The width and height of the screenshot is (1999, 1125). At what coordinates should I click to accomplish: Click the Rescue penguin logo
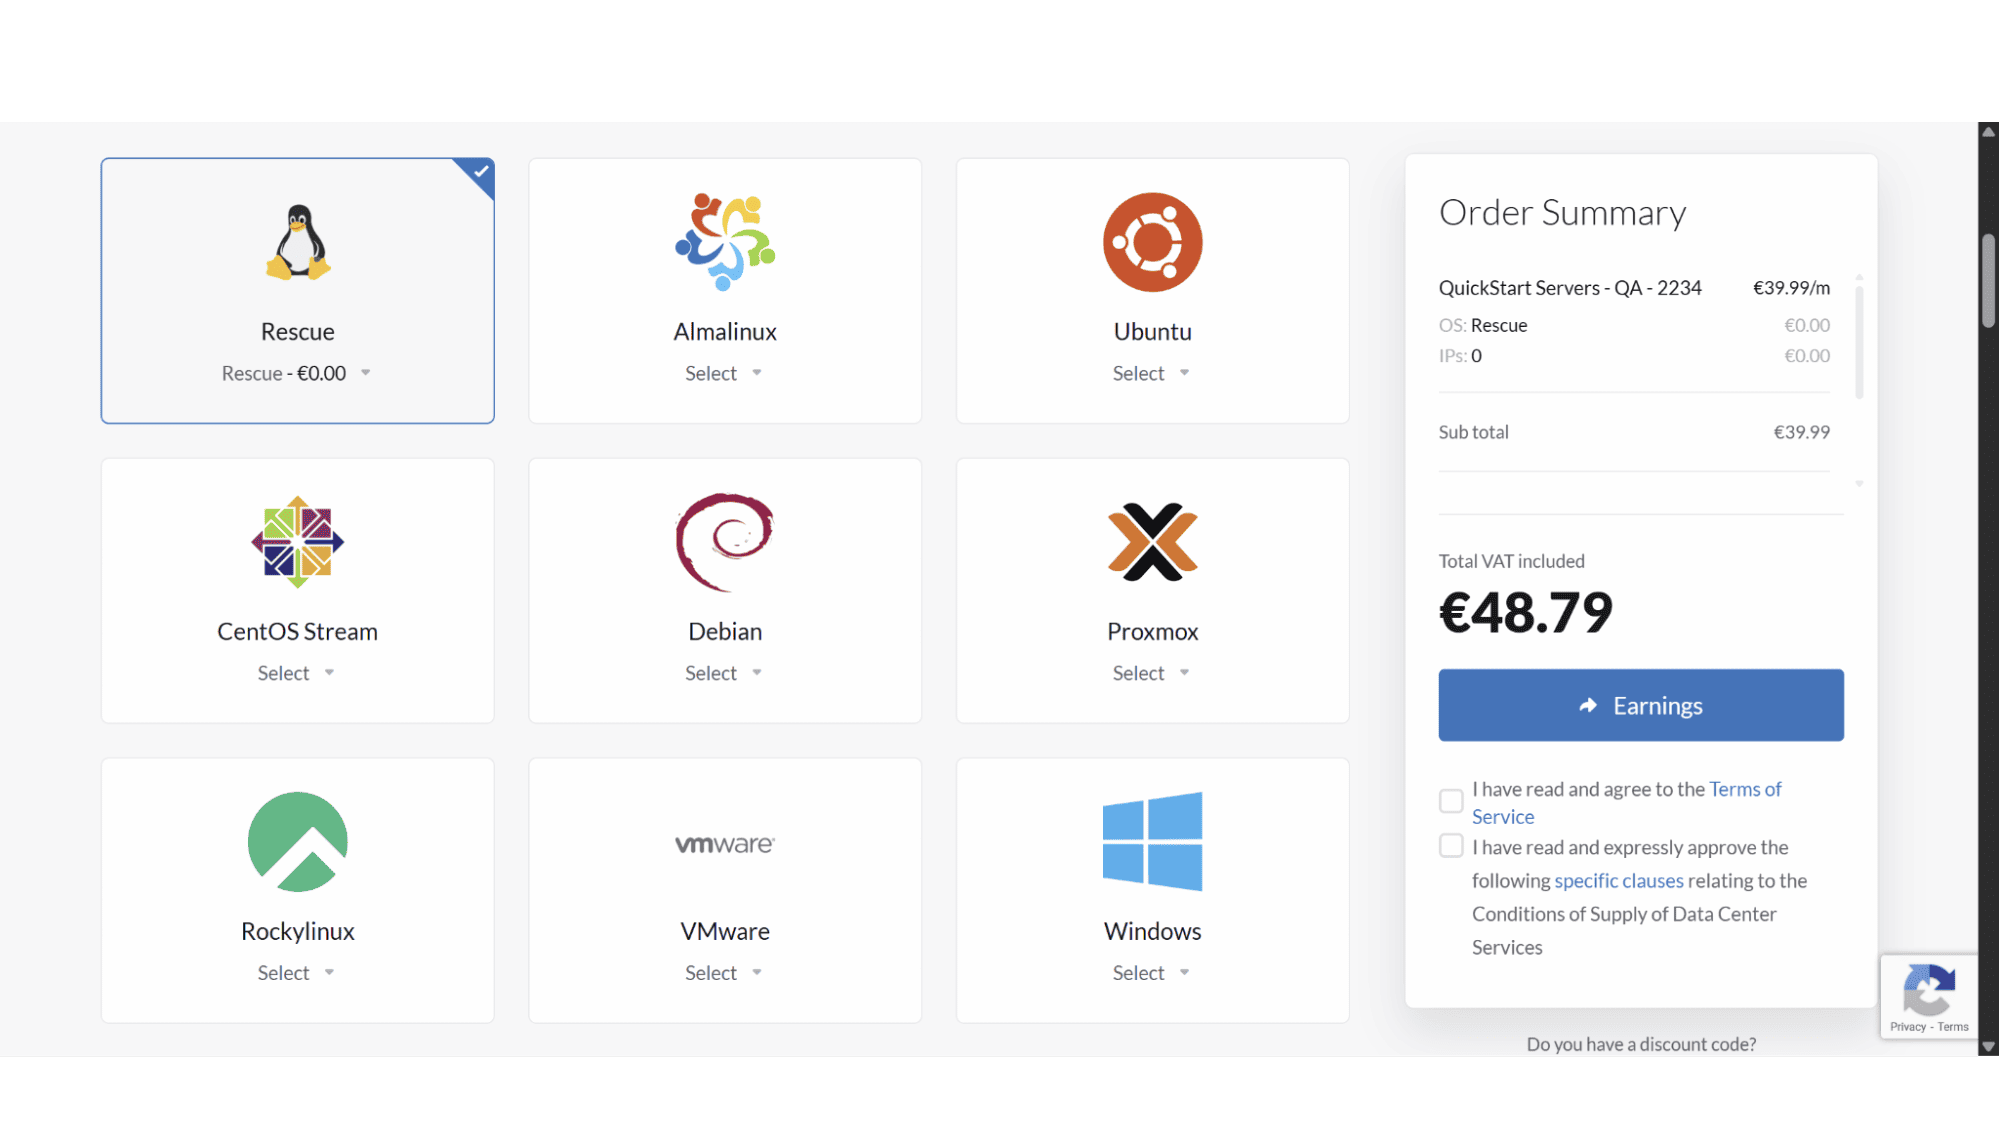pyautogui.click(x=298, y=242)
